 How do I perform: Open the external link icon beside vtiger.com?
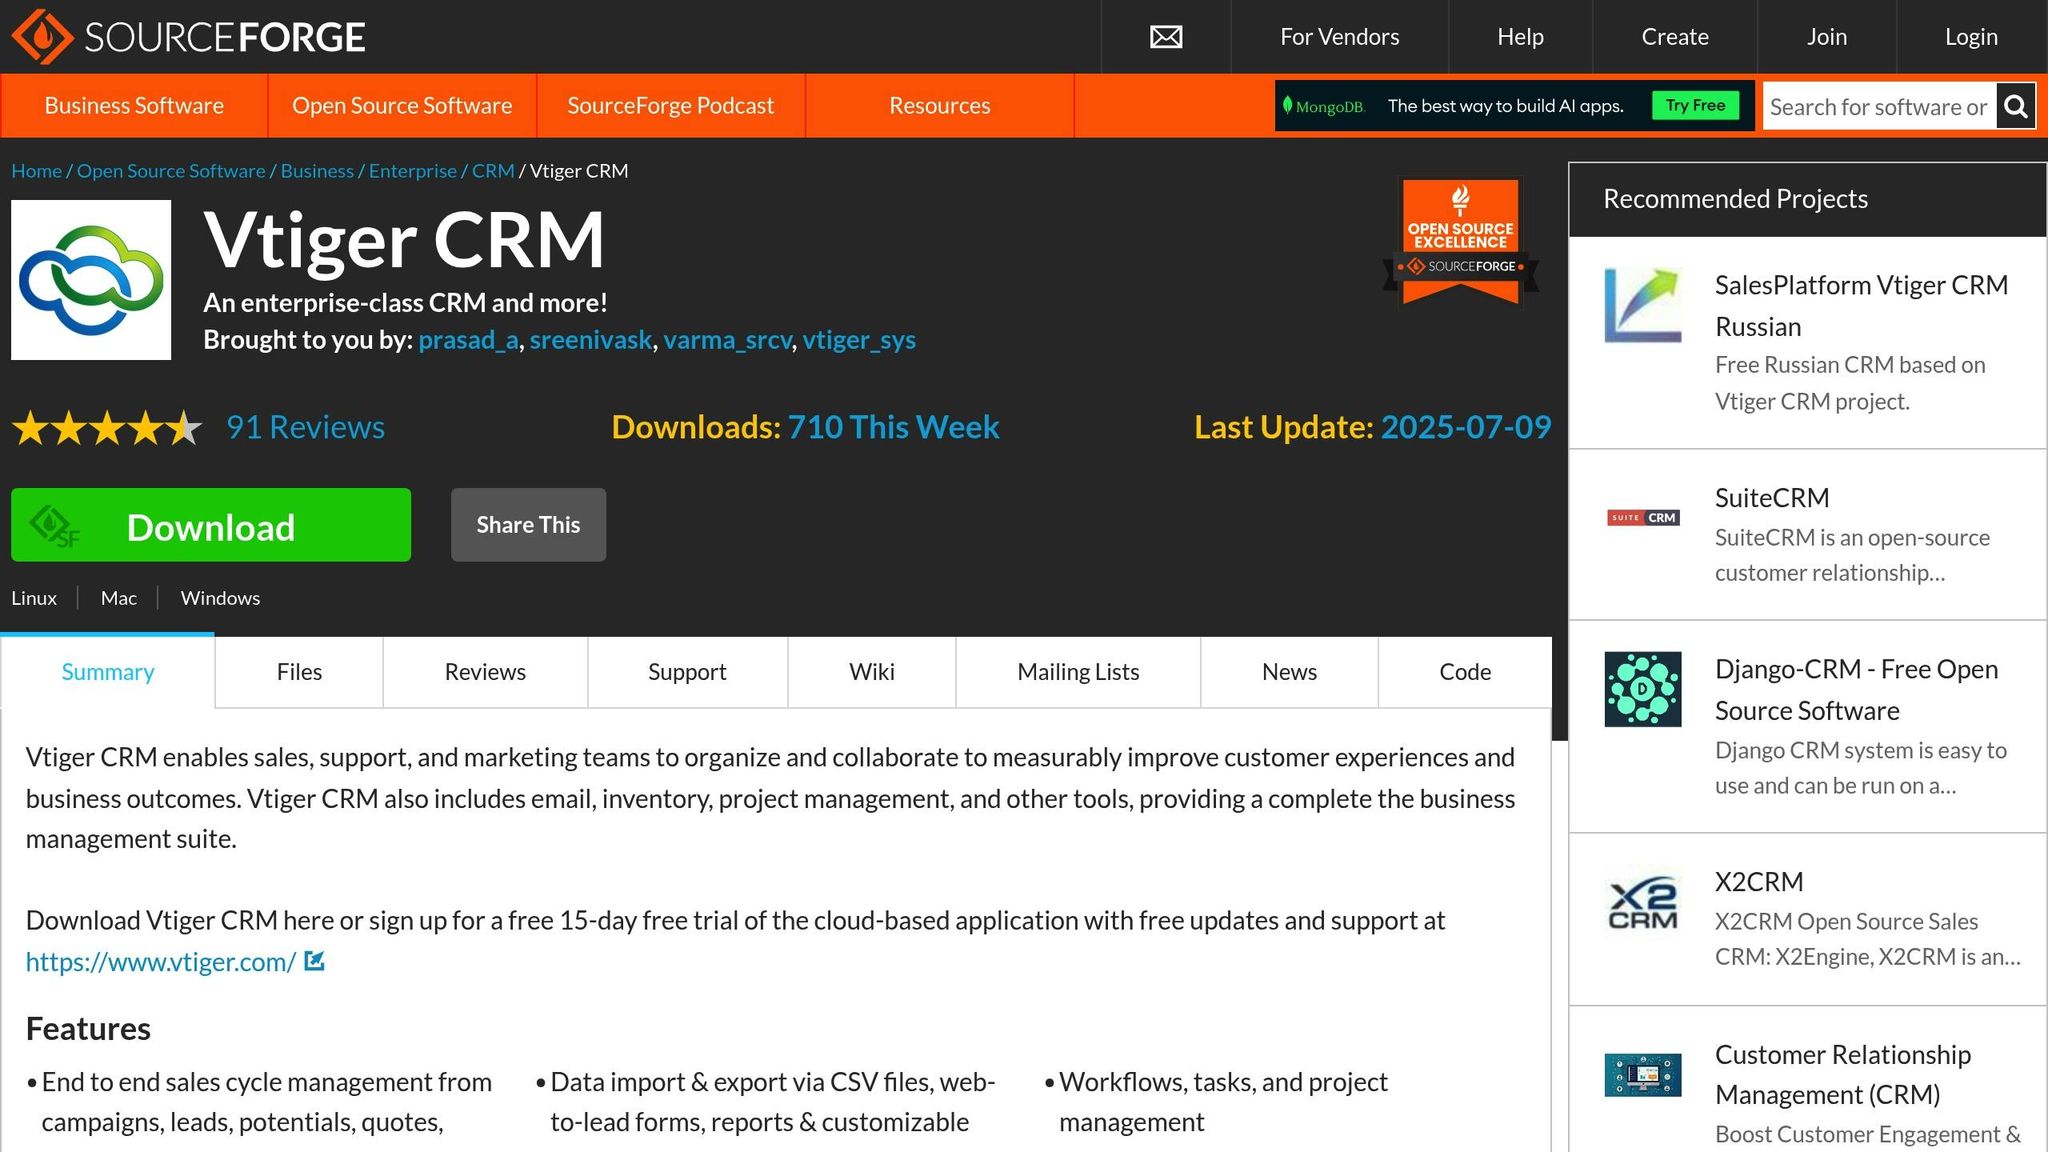[314, 961]
